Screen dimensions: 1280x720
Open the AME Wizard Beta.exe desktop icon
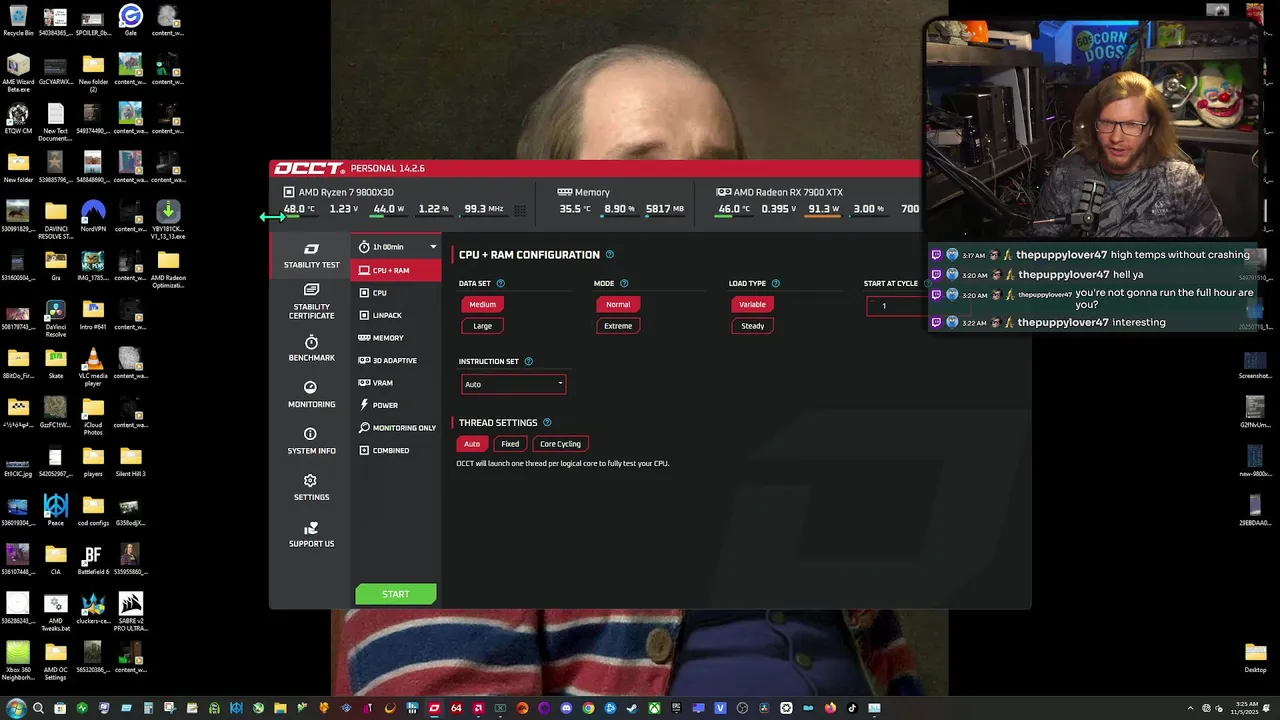tap(18, 71)
